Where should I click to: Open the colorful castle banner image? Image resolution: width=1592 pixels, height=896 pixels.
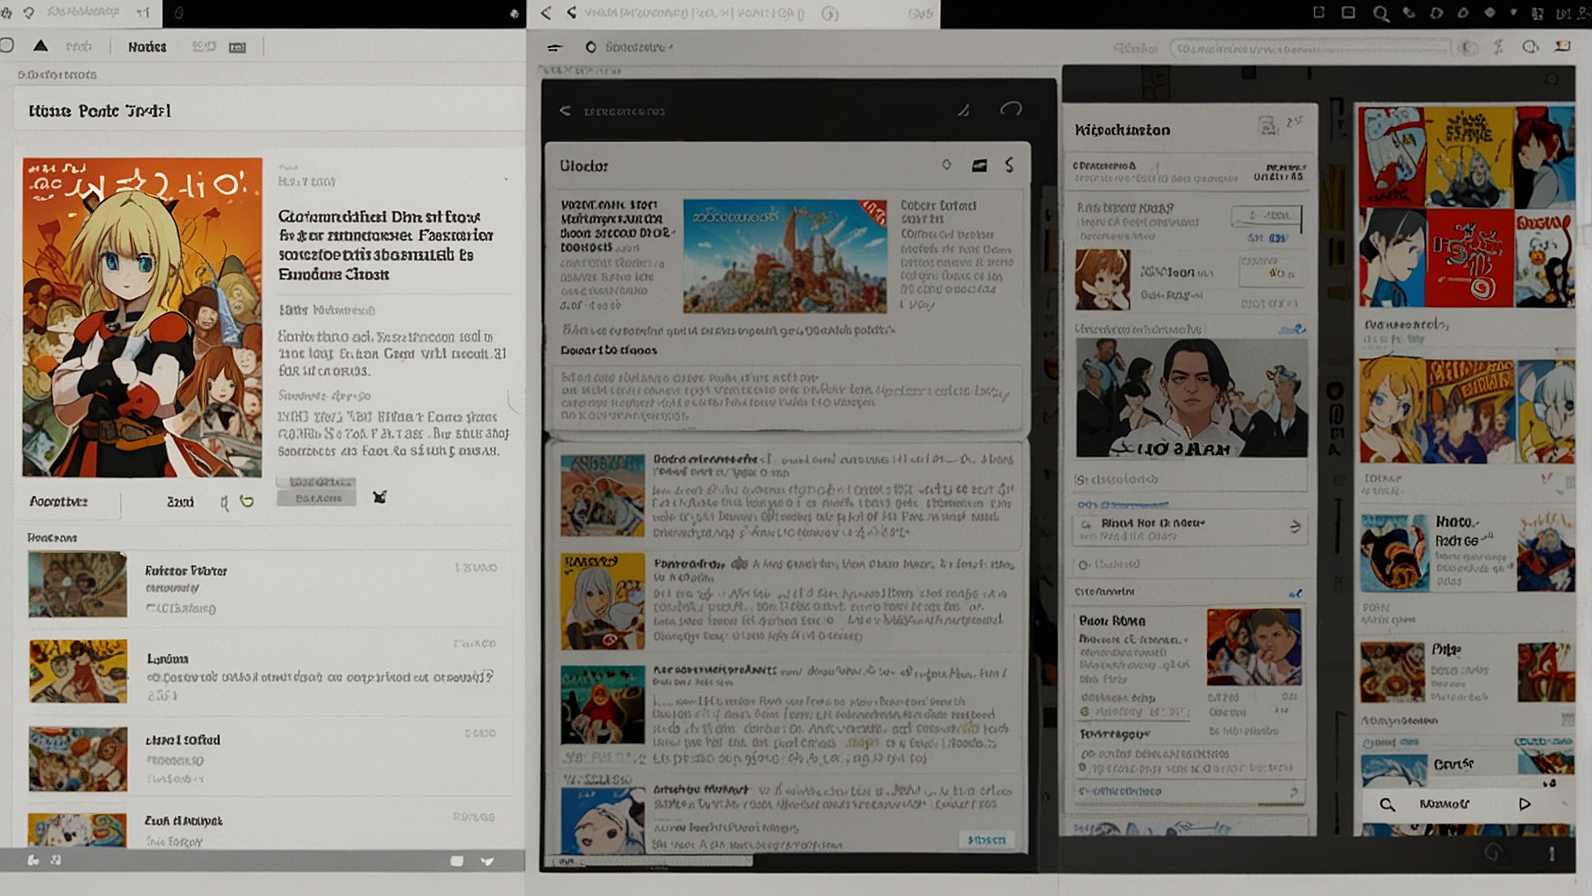(785, 256)
